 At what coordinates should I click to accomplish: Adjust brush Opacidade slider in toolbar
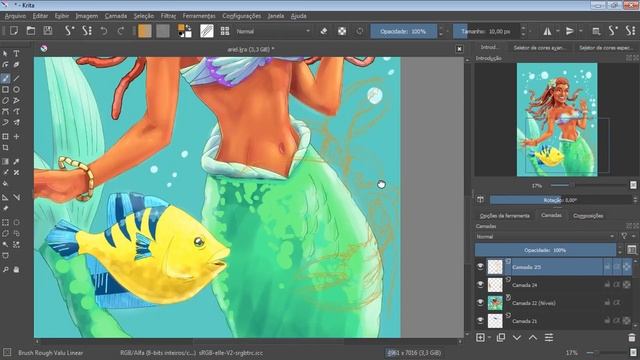[403, 31]
